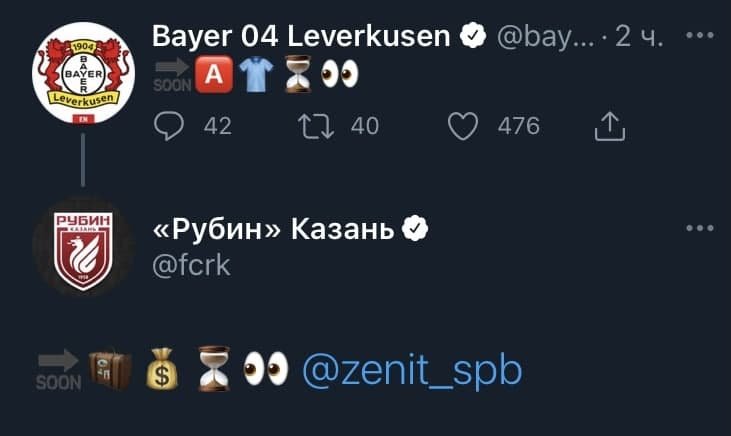The width and height of the screenshot is (731, 436).
Task: Open the Rubin Kazan tweet options menu
Action: (x=700, y=229)
